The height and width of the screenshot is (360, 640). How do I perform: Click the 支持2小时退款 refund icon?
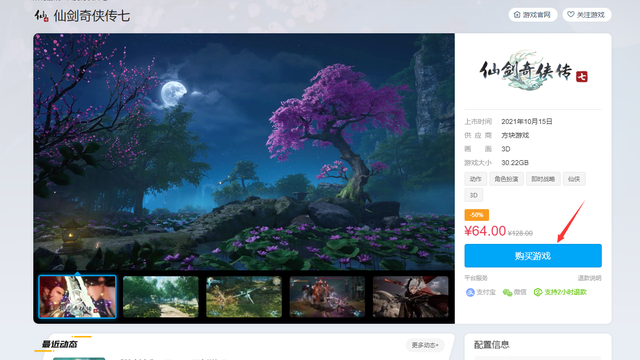538,292
